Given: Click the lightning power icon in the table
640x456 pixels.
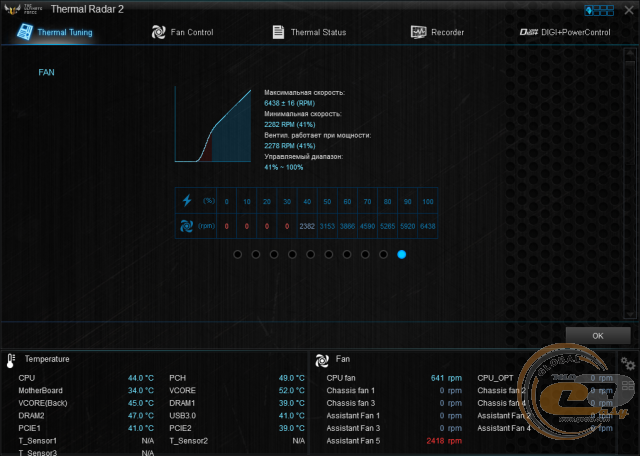Looking at the screenshot, I should coord(187,200).
